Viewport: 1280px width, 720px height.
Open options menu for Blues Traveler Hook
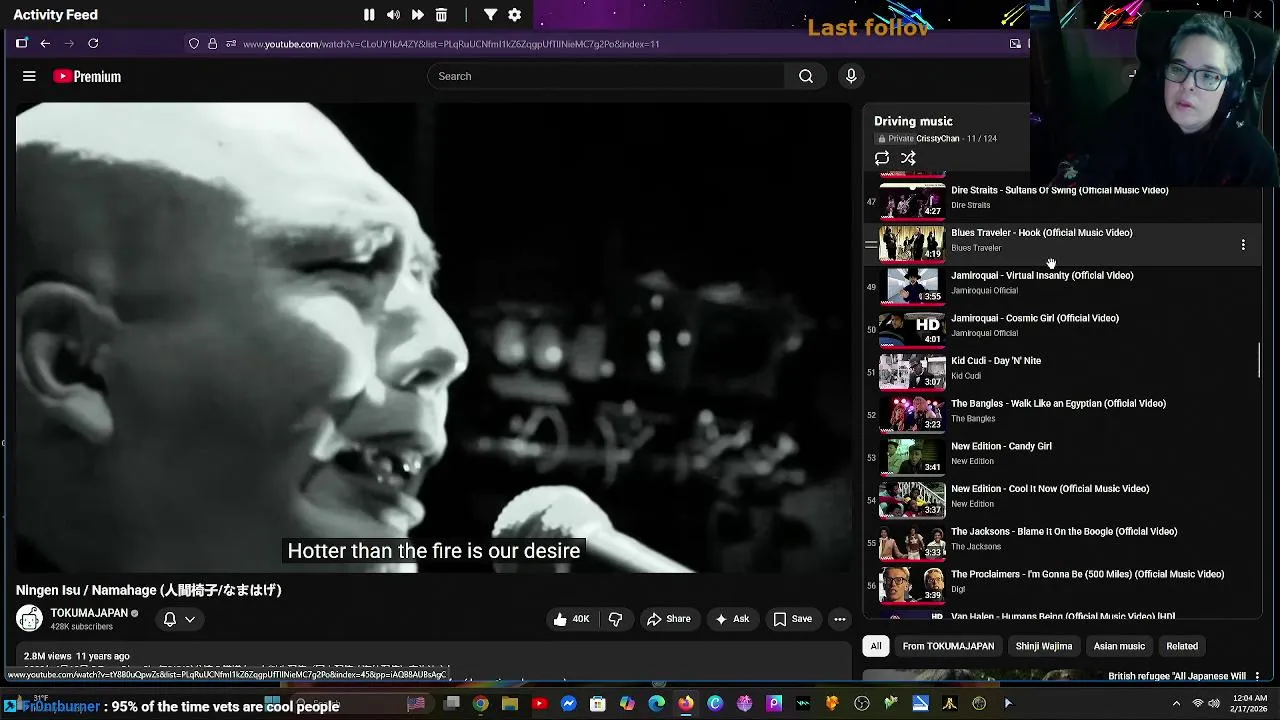[x=1243, y=245]
